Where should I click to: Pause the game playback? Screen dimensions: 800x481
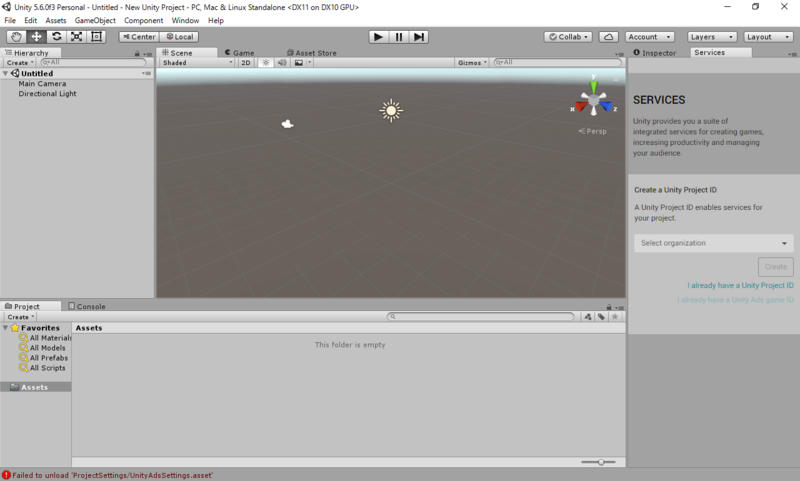[x=398, y=37]
